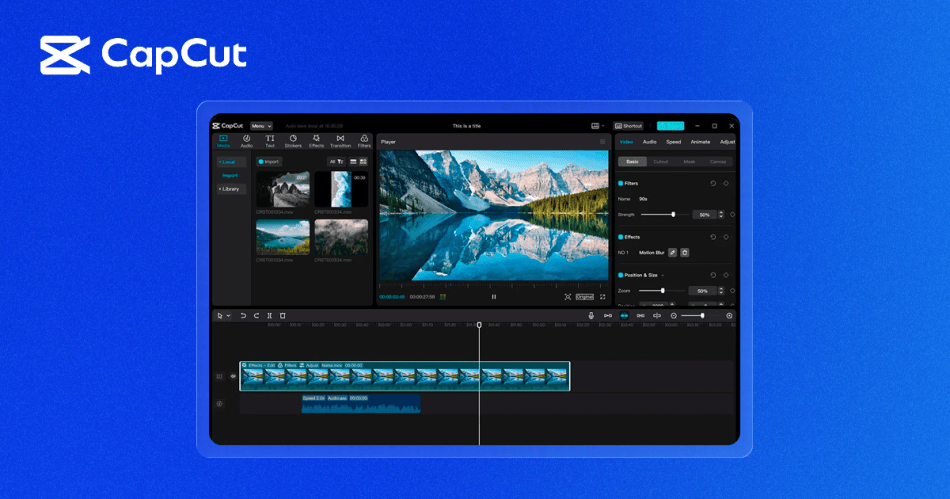Expand the Library section in sidebar
This screenshot has width=950, height=499.
(231, 189)
